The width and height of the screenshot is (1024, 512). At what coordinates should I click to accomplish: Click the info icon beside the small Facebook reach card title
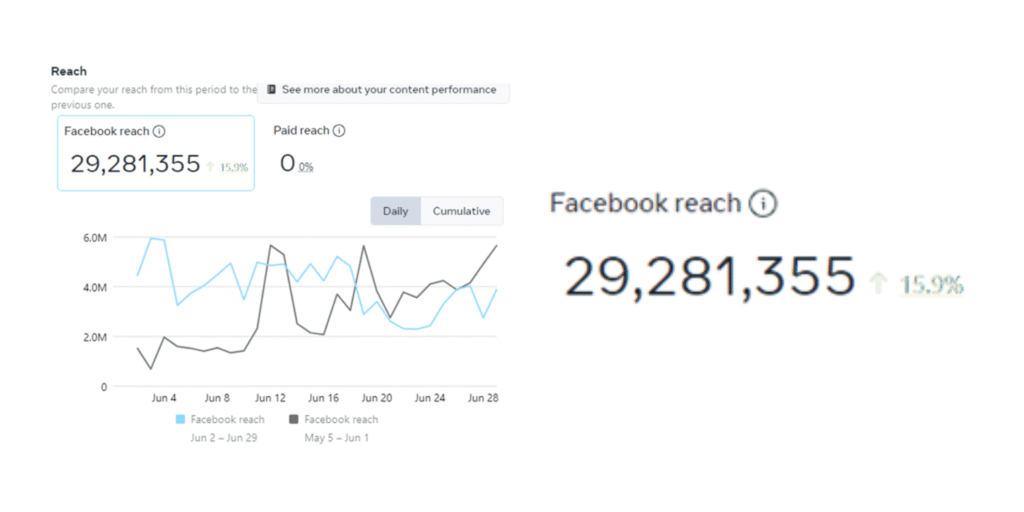(x=159, y=131)
